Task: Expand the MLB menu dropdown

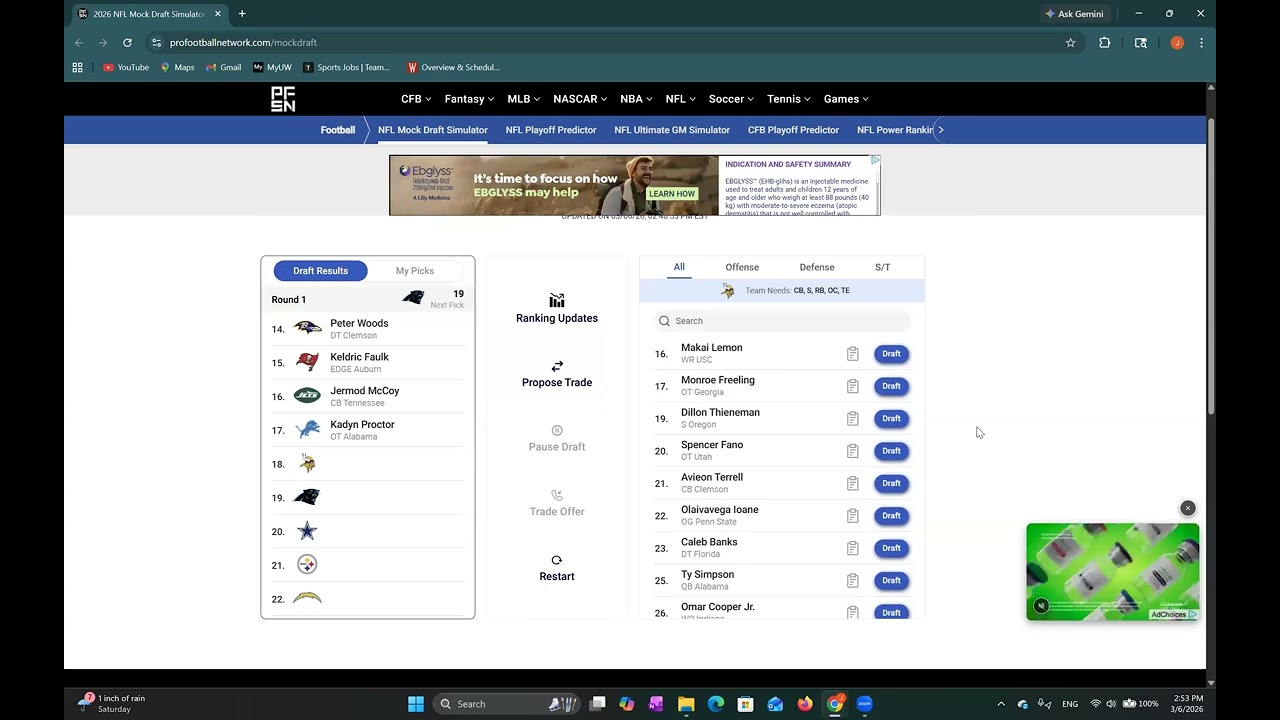Action: tap(523, 99)
